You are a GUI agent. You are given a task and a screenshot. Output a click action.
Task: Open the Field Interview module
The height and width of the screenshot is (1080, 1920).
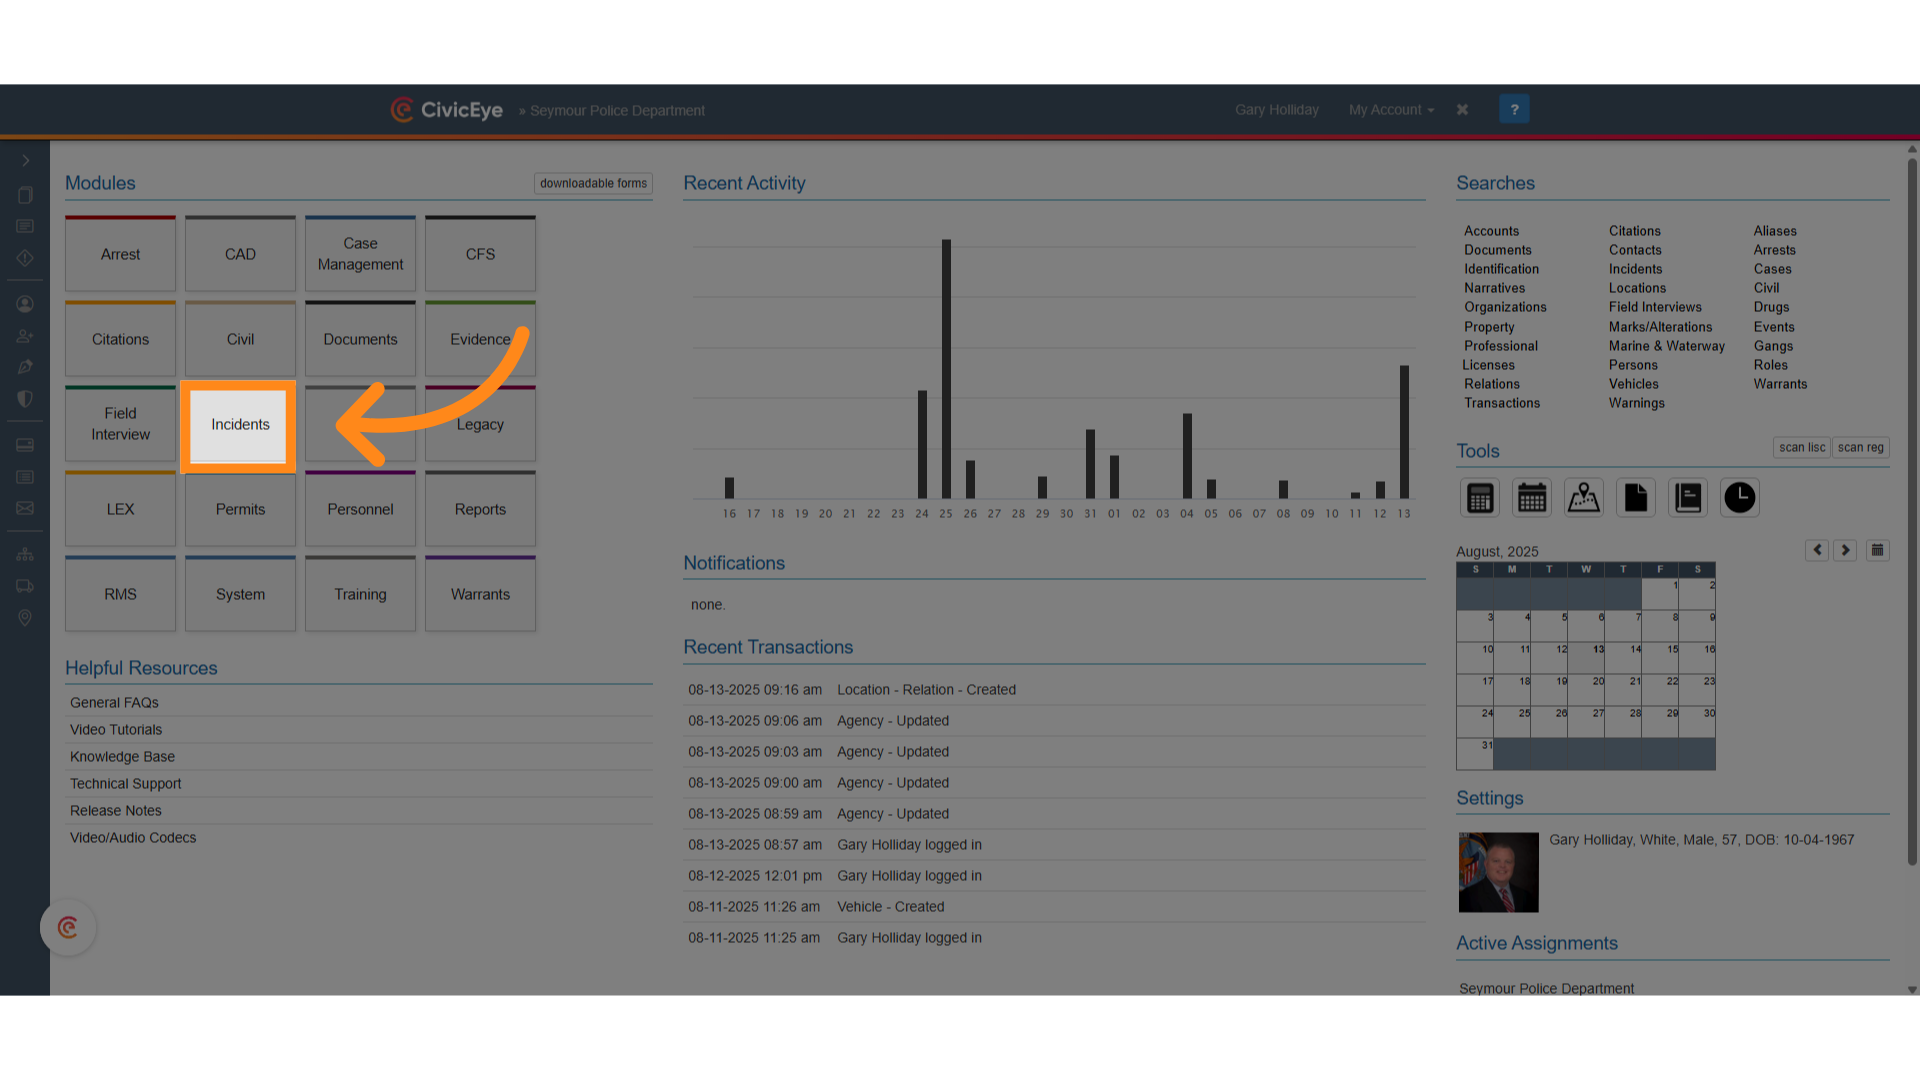(x=120, y=424)
